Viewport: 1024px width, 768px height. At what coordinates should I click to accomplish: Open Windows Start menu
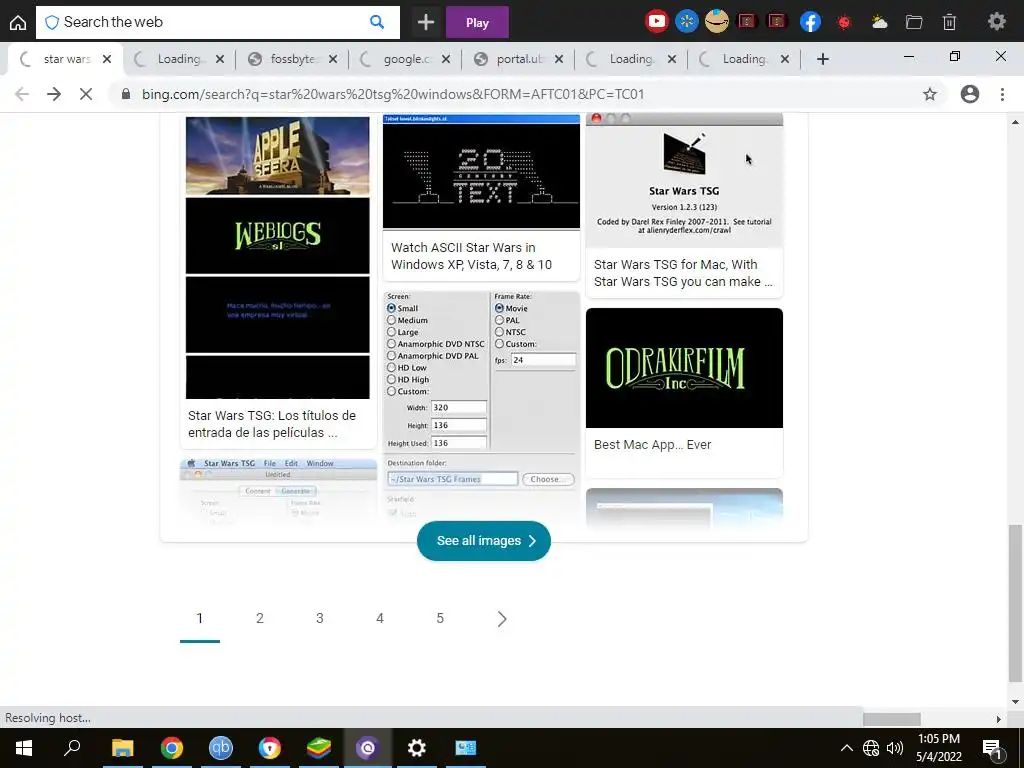pos(24,748)
